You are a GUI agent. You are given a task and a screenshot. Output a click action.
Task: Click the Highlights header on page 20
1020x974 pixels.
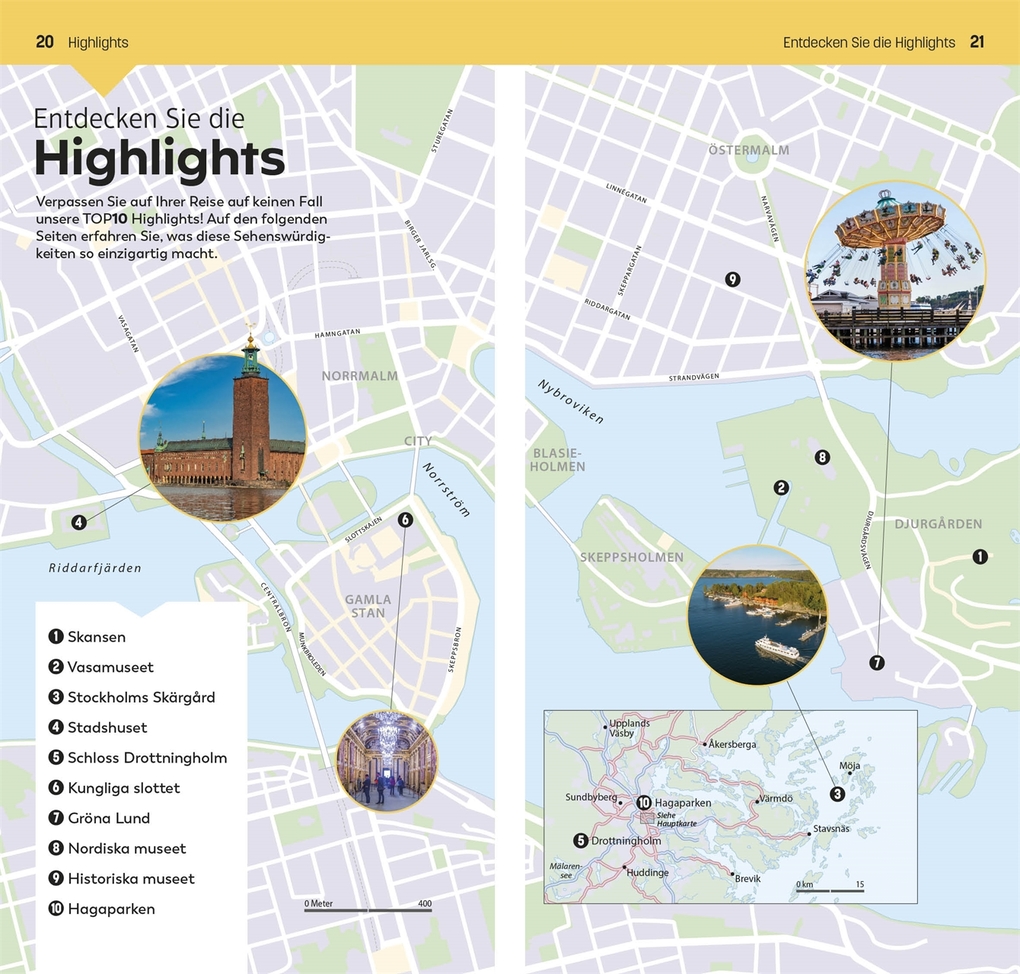pos(98,42)
